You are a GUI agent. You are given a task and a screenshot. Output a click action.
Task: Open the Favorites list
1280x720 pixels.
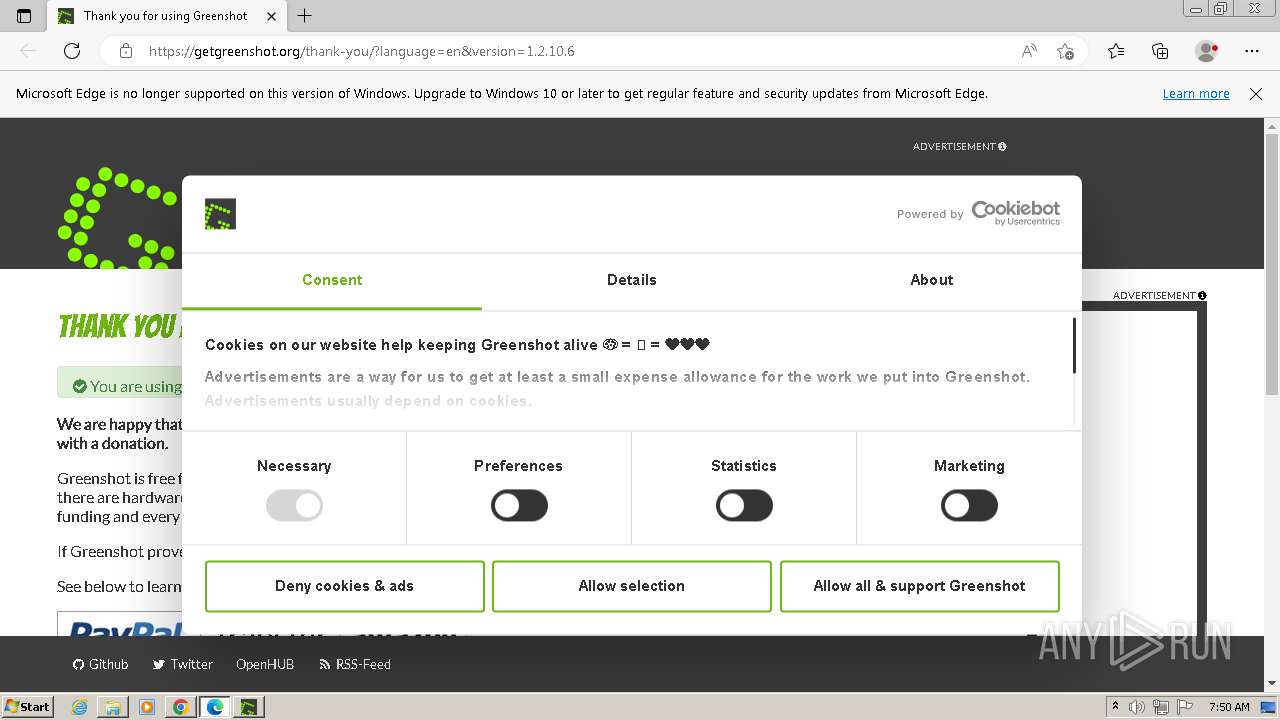(1116, 51)
